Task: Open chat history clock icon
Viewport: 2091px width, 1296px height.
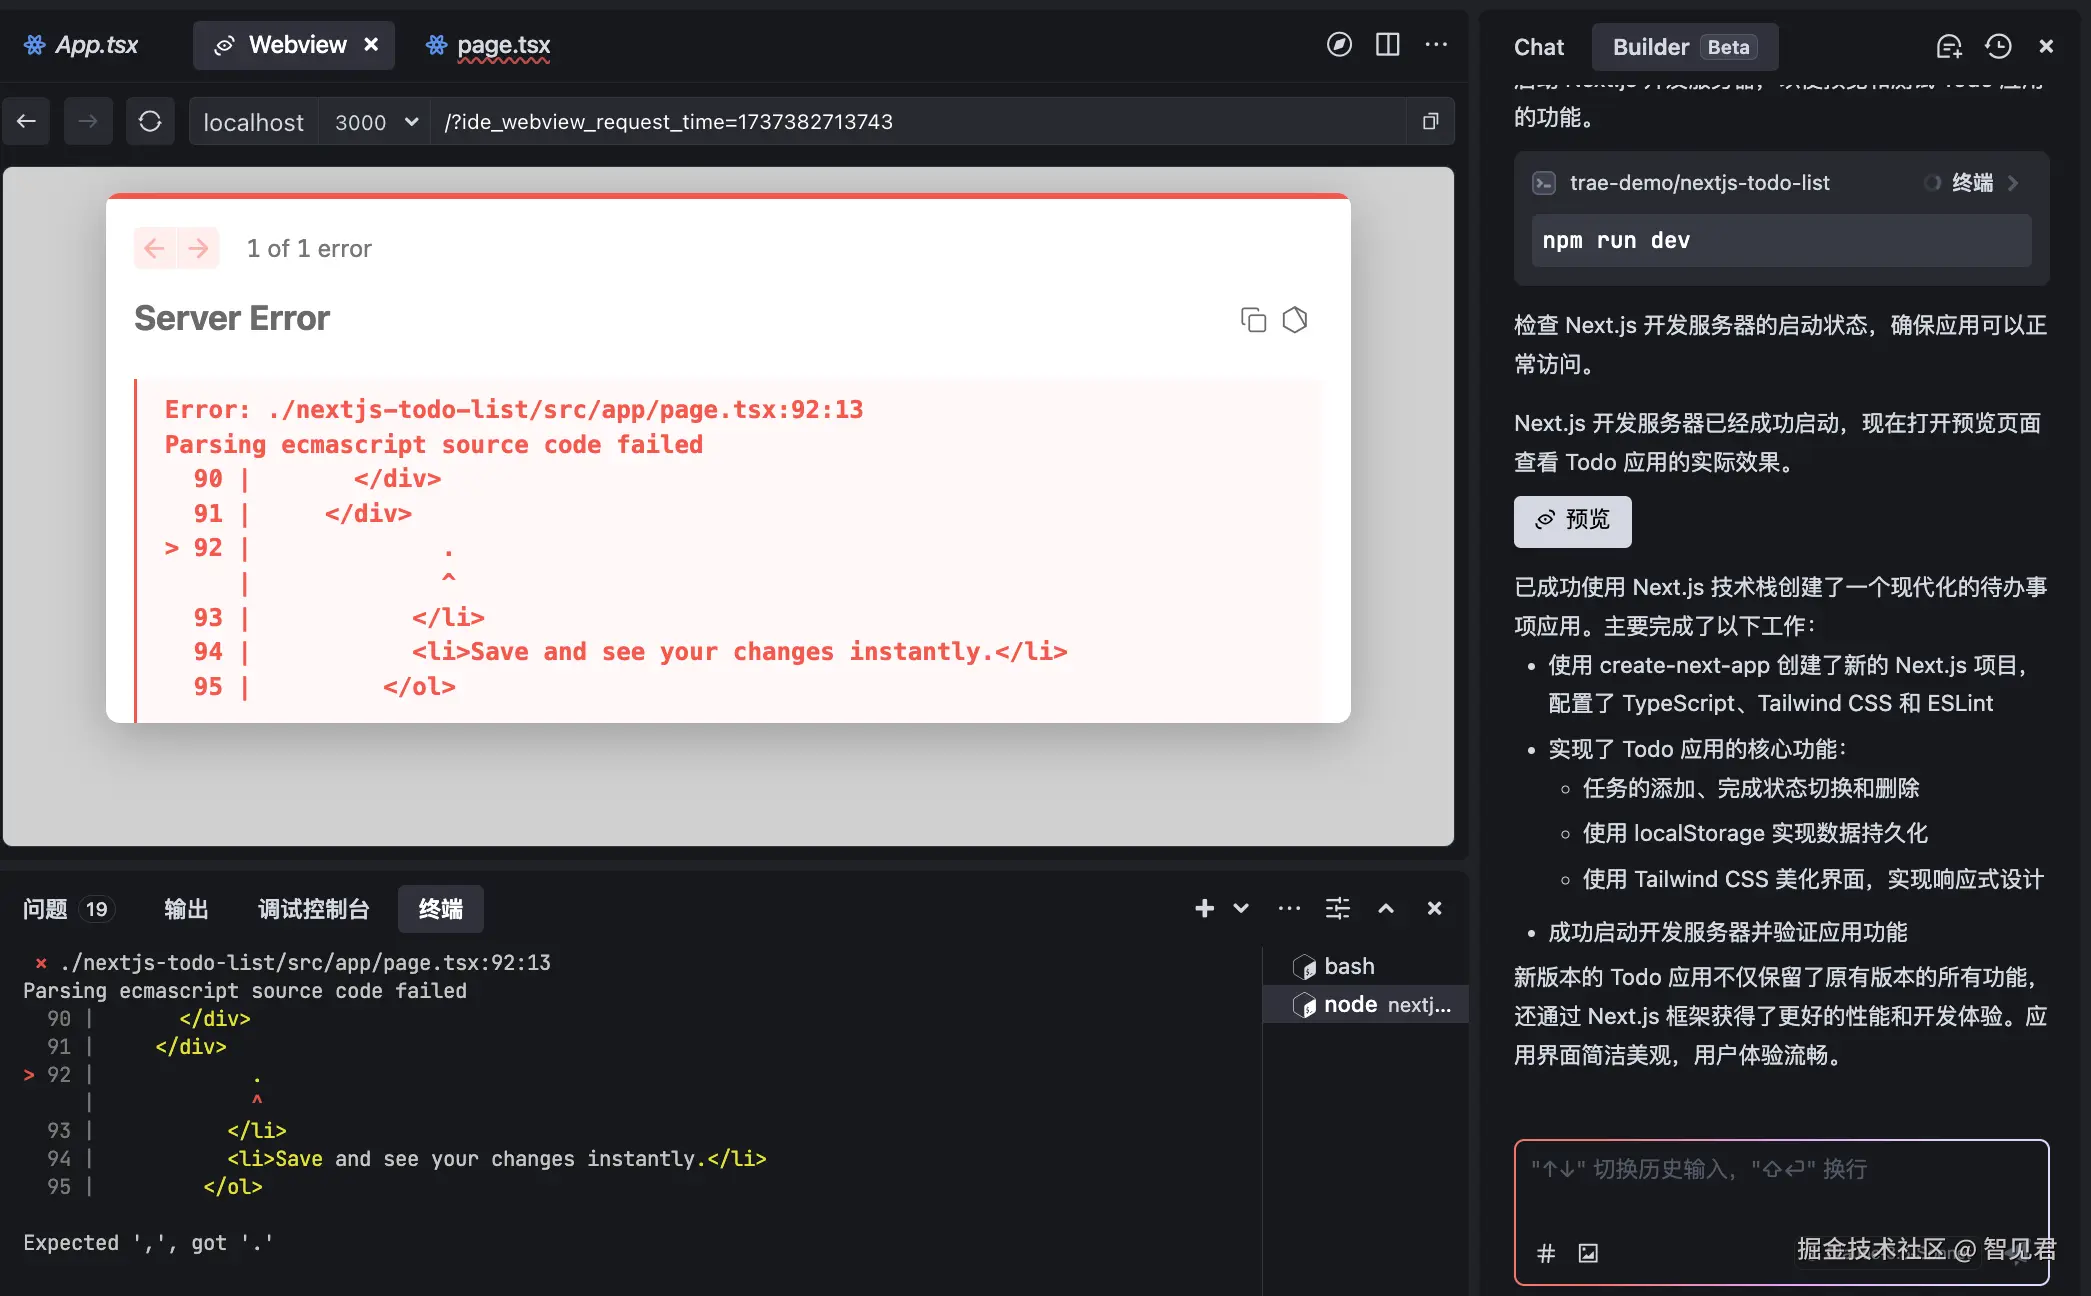Action: point(1998,46)
